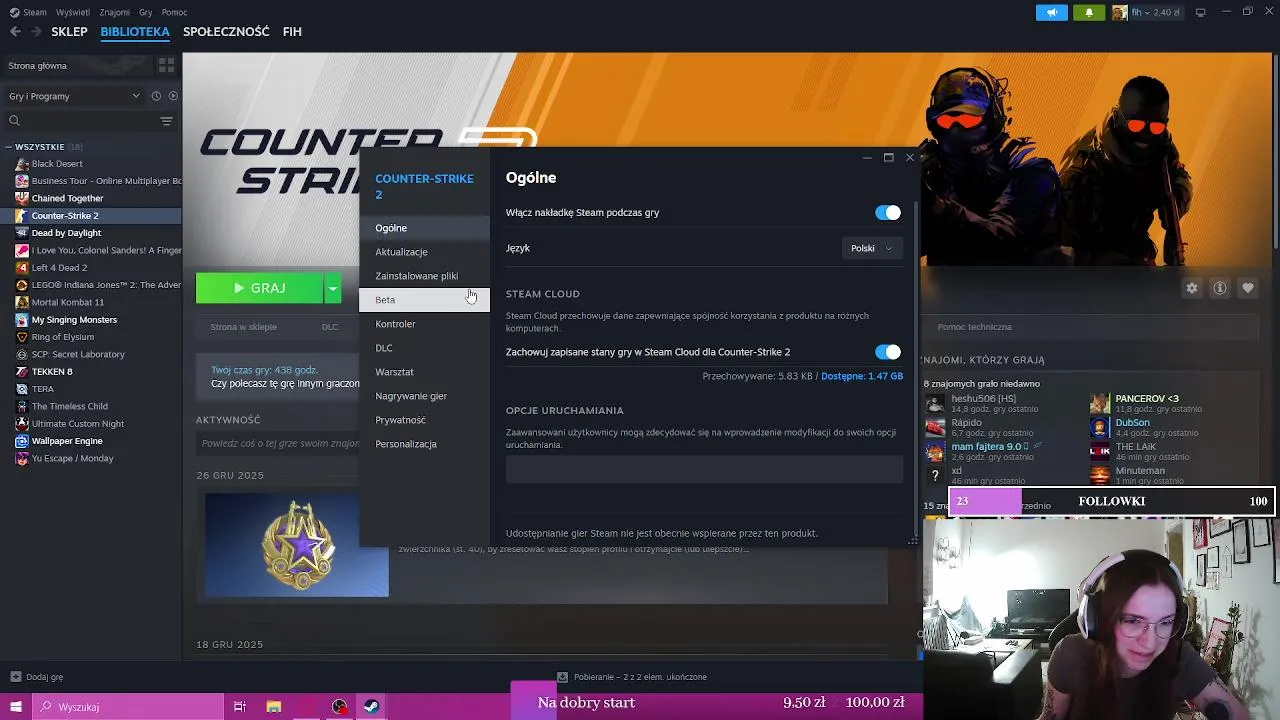Toggle Steam overlay during game switch
Image resolution: width=1280 pixels, height=720 pixels.
pyautogui.click(x=888, y=213)
